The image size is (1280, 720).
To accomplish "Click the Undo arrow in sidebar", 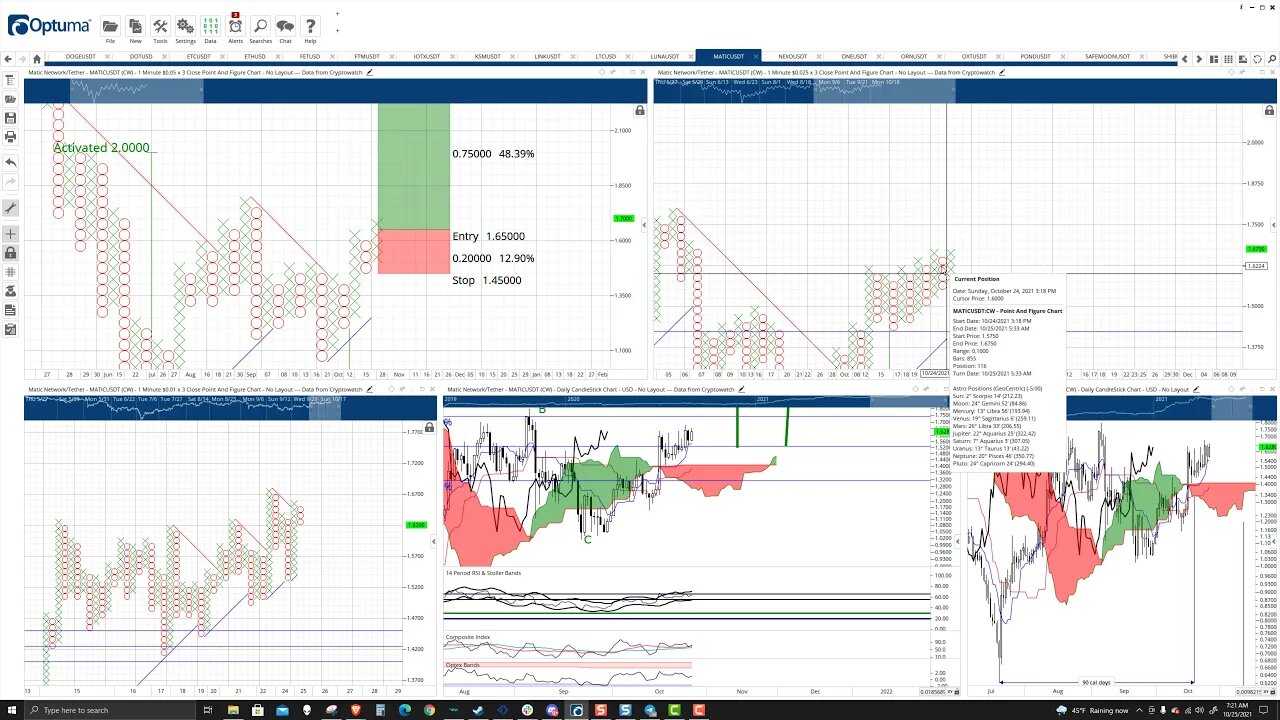I will coord(10,162).
